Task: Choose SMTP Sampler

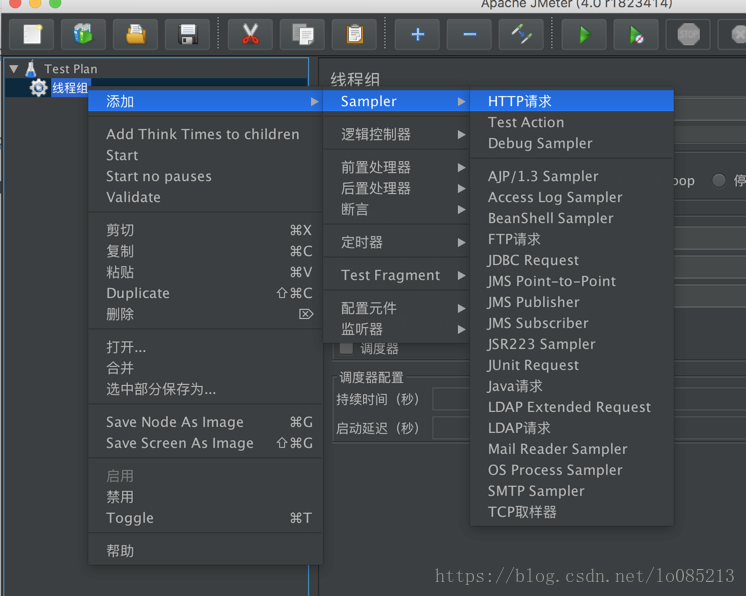Action: pos(572,490)
